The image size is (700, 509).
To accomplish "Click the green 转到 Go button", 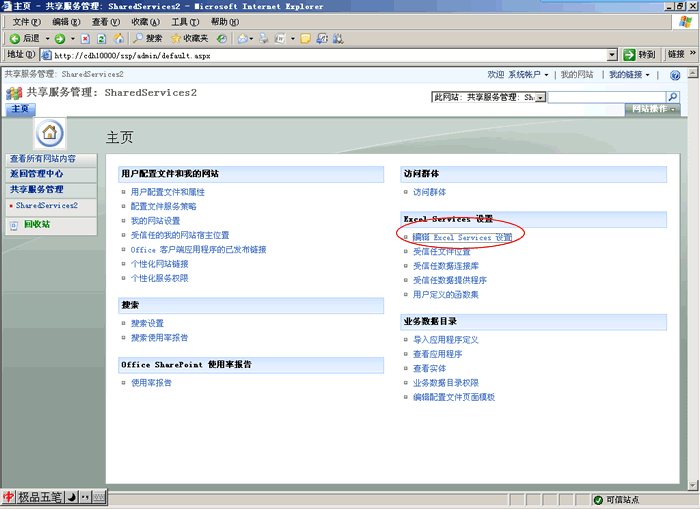I will tap(639, 55).
